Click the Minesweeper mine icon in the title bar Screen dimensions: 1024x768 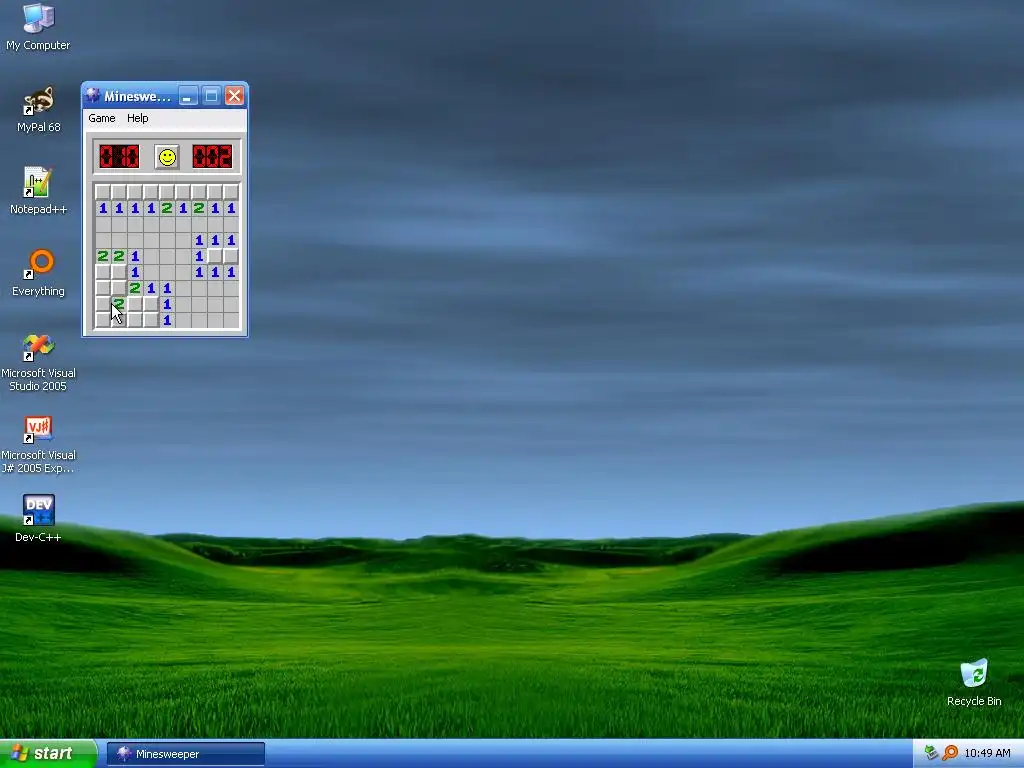[x=93, y=96]
